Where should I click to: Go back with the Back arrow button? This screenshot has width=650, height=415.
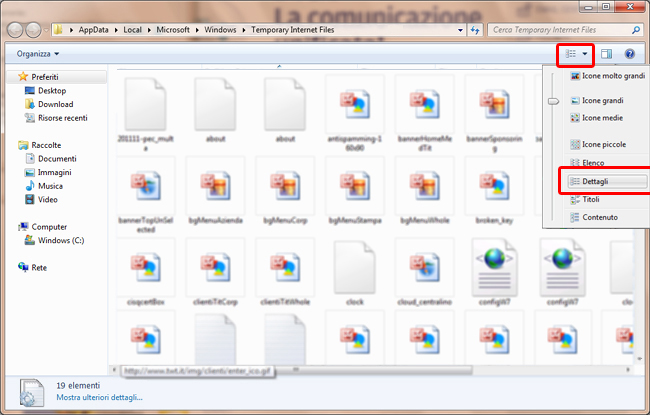(15, 30)
